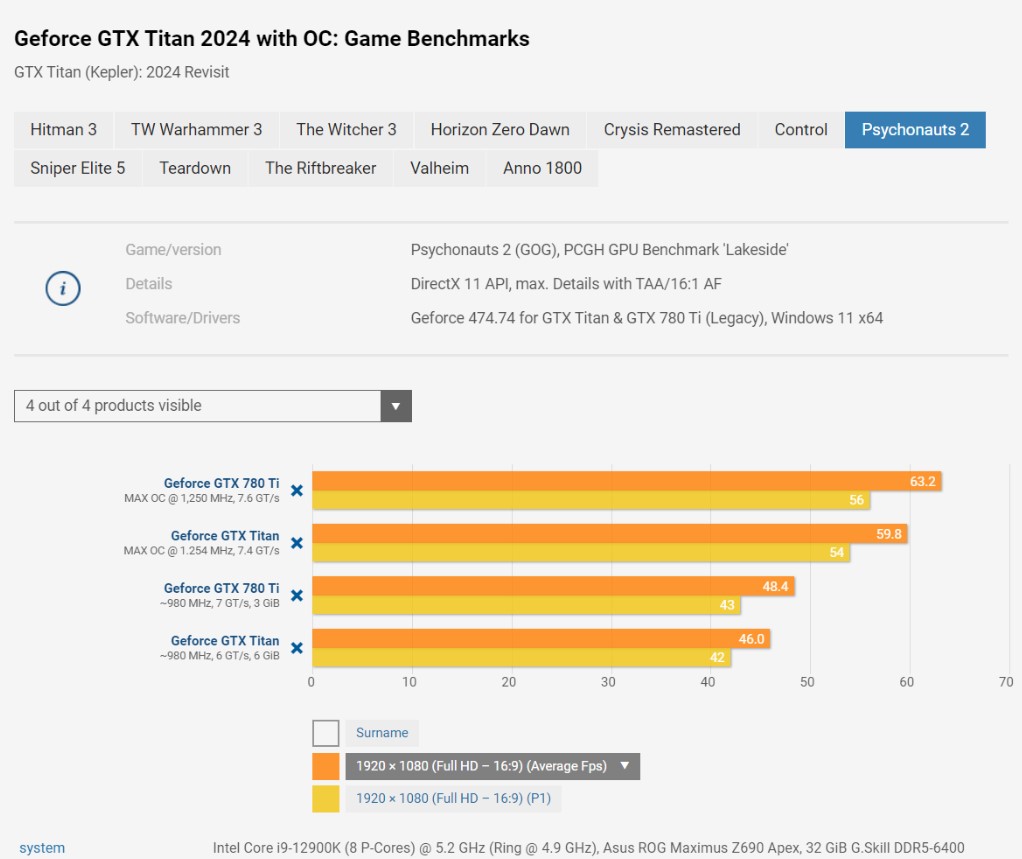Open the products visible dropdown field

point(212,406)
